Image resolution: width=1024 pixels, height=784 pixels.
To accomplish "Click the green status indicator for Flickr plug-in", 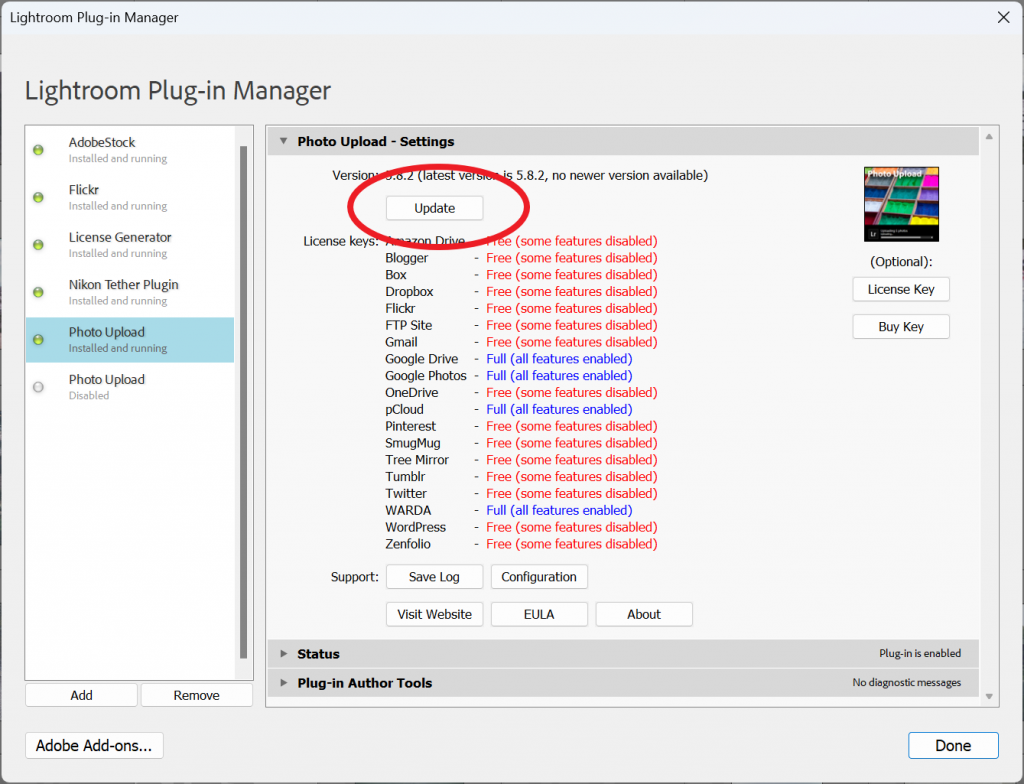I will 39,197.
